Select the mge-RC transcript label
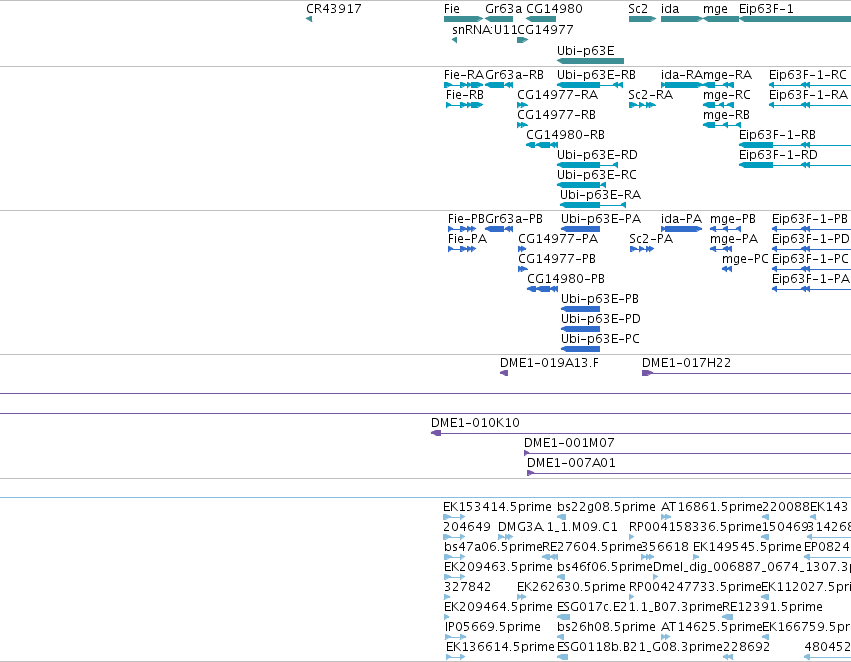The width and height of the screenshot is (851, 662). tap(727, 95)
